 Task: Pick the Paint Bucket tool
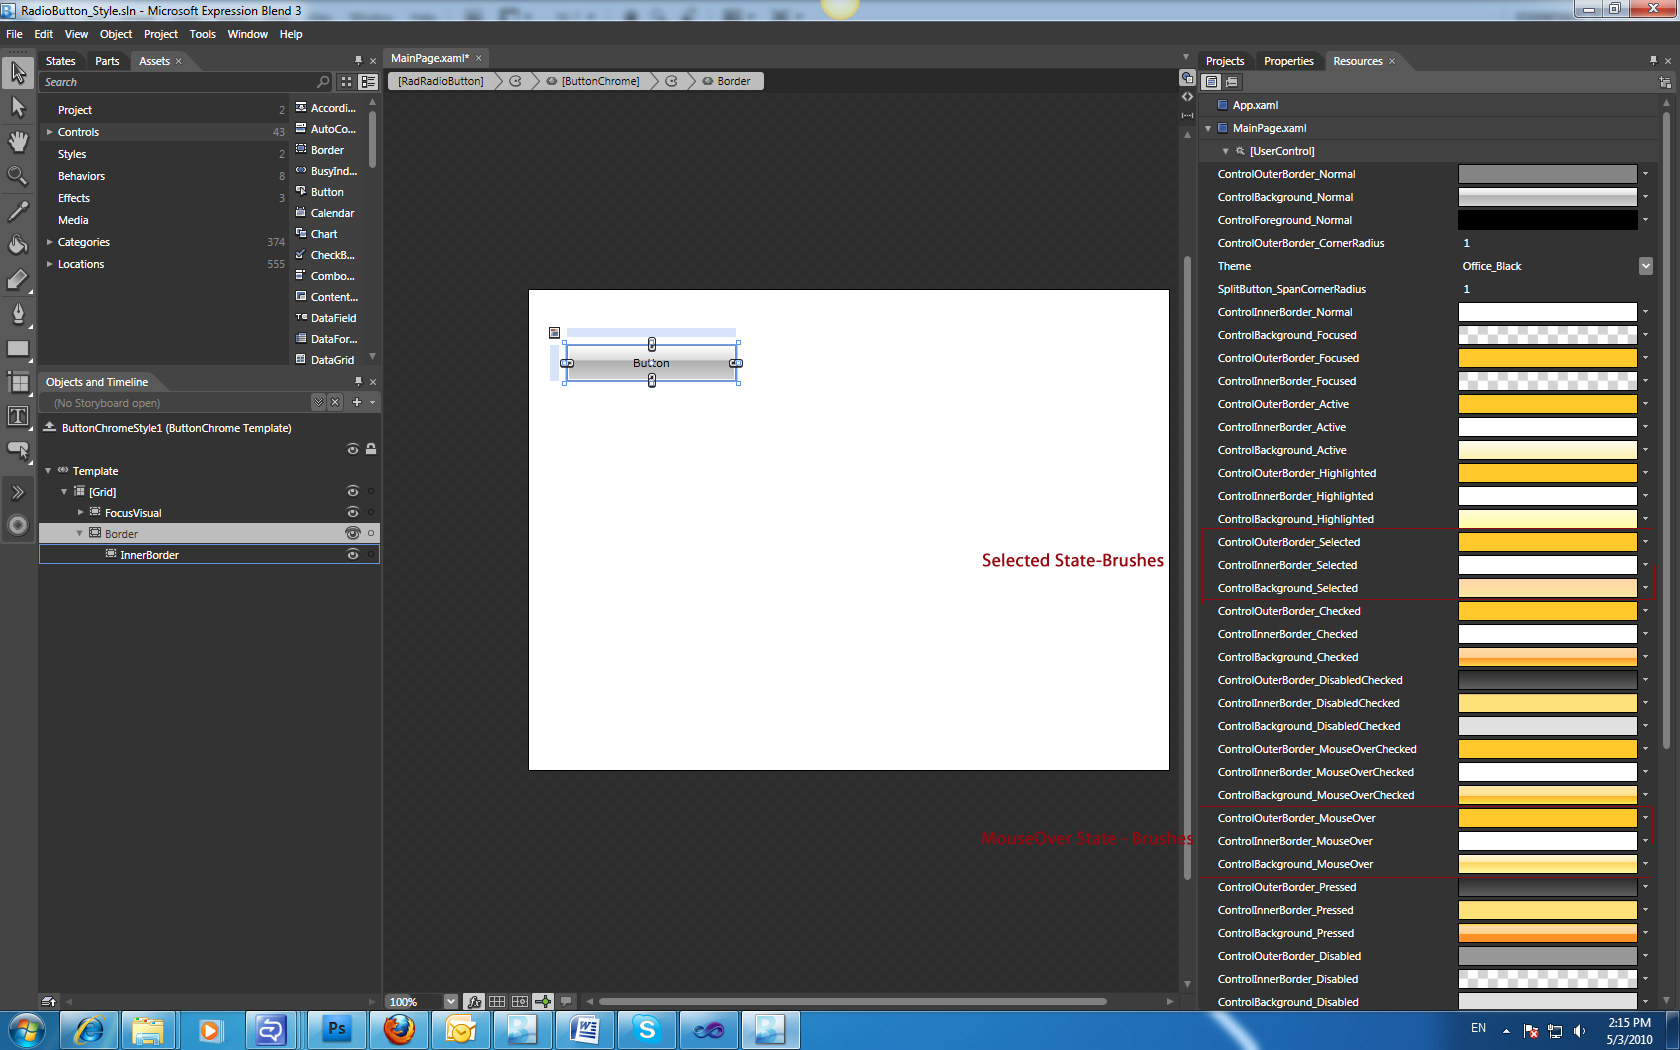tap(18, 245)
